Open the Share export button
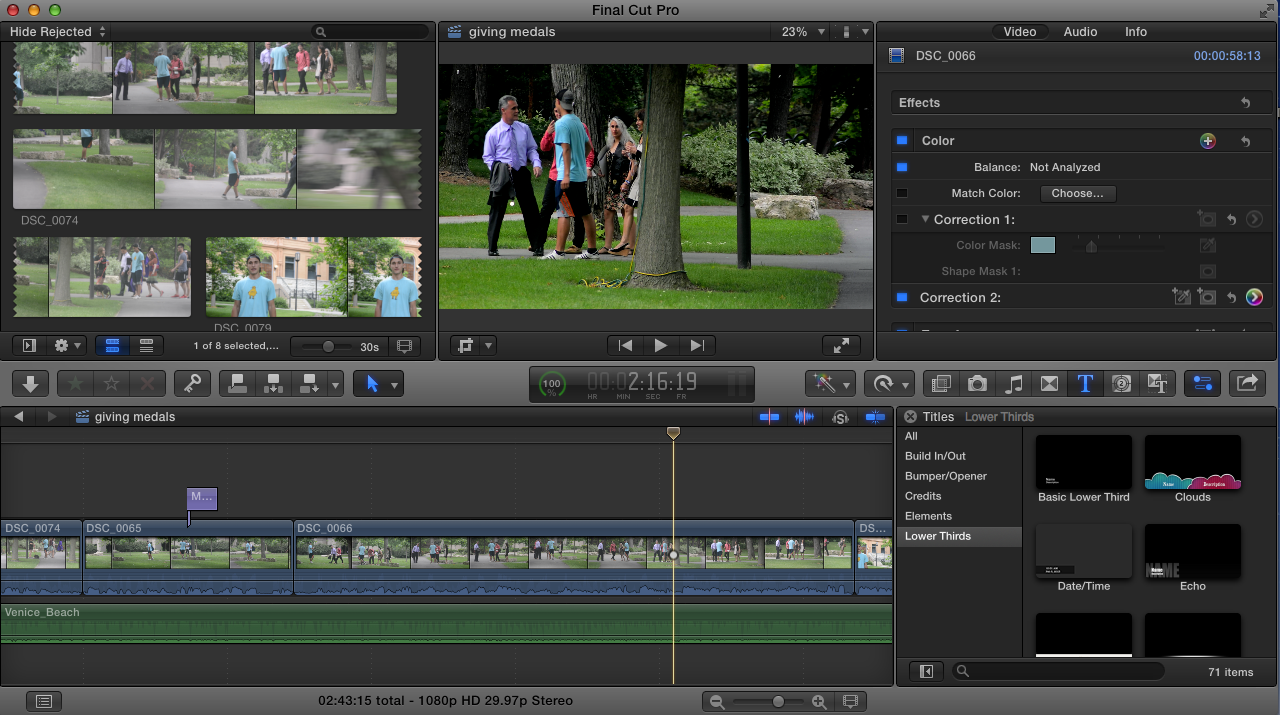This screenshot has height=715, width=1280. click(x=1247, y=384)
